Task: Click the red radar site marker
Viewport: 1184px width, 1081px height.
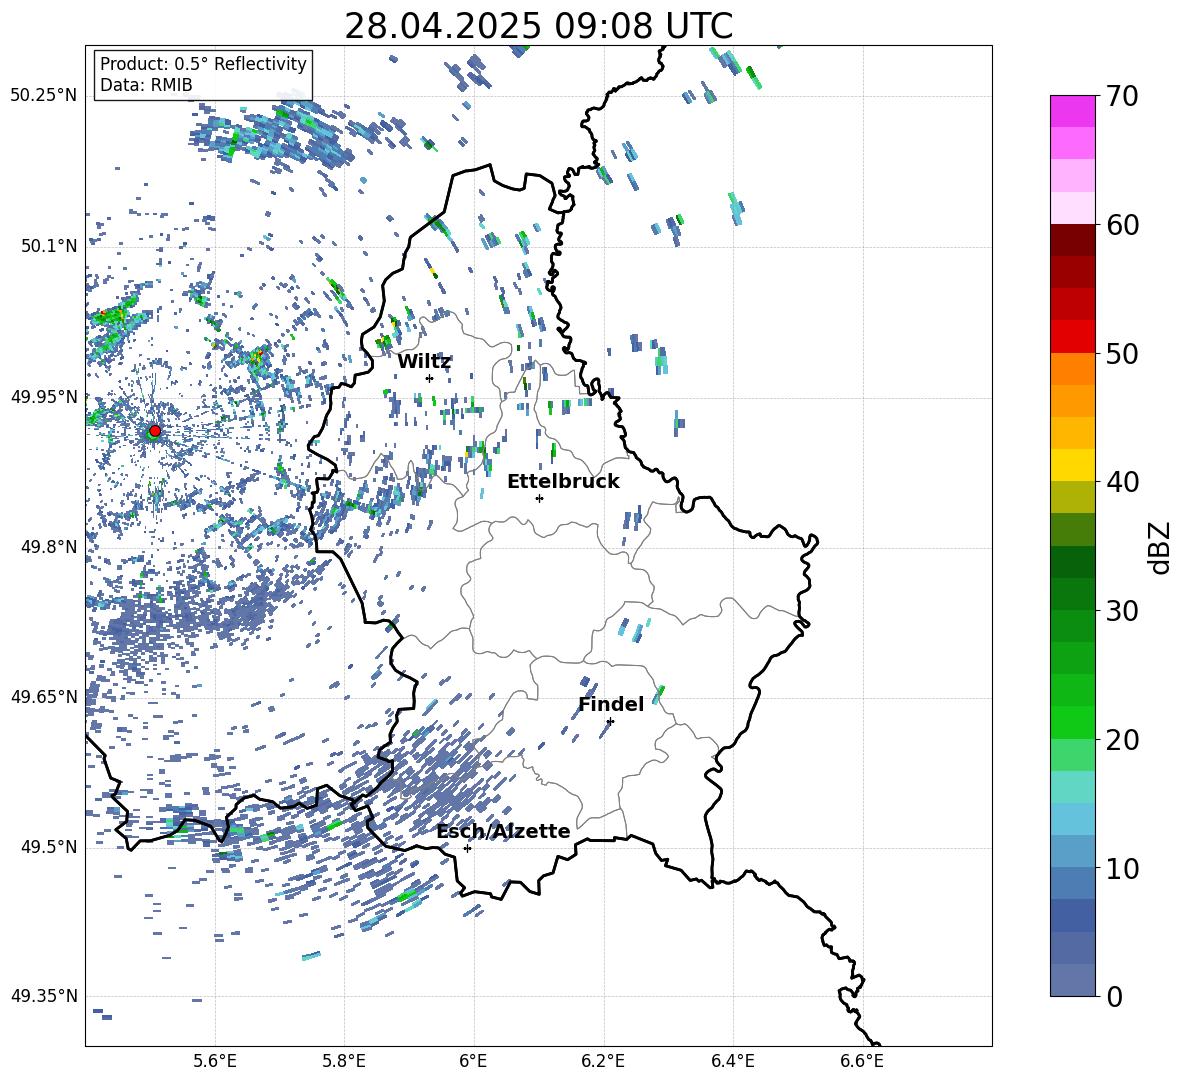Action: coord(155,430)
